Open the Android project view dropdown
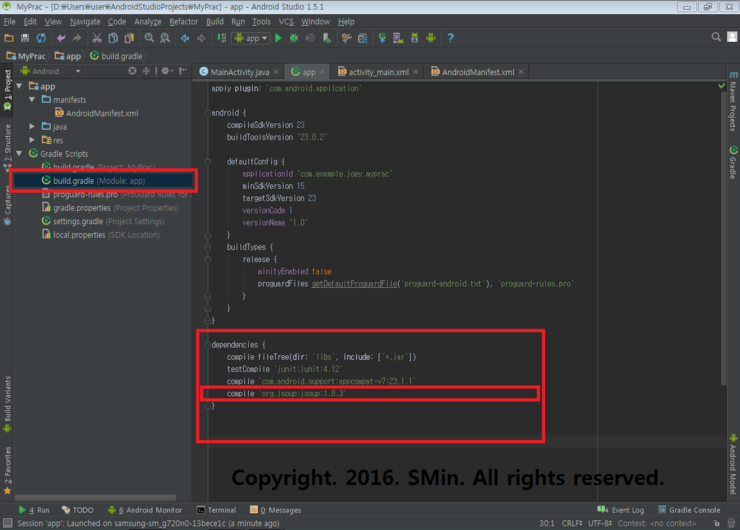Viewport: 740px width, 530px height. tap(50, 71)
